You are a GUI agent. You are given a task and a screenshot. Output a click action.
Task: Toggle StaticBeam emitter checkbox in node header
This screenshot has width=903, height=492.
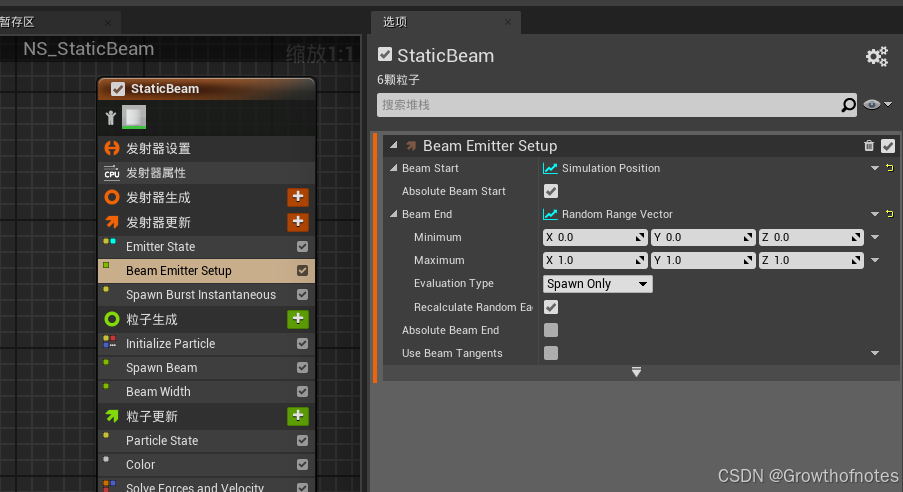click(117, 89)
